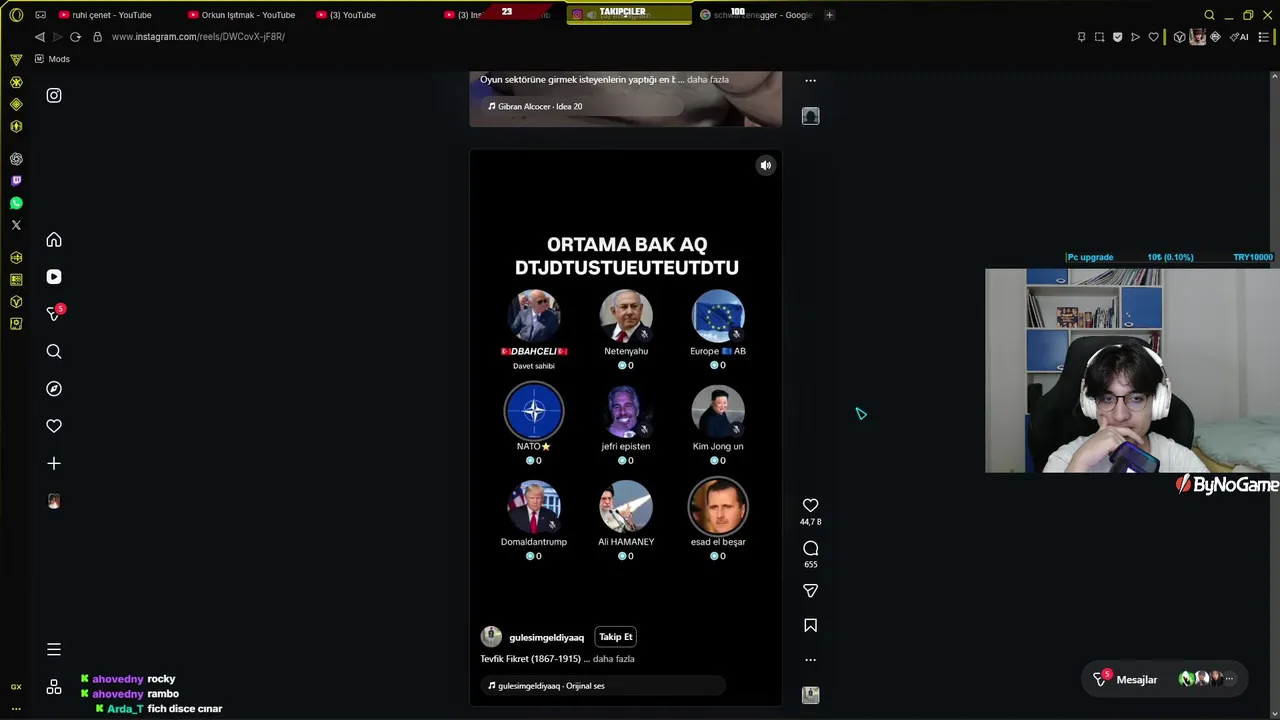Open My Flow send icon in toolbar
1280x720 pixels.
[x=1135, y=37]
